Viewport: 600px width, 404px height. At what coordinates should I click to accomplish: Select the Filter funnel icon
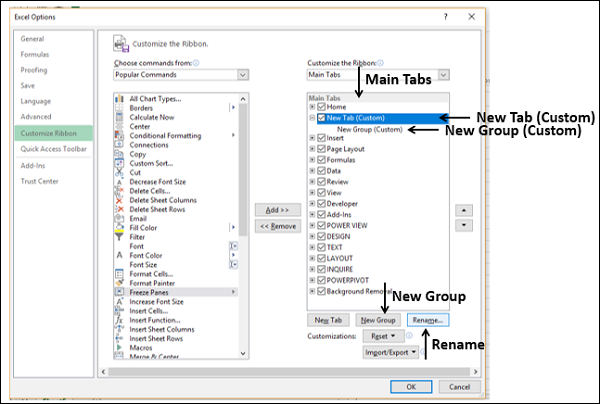(x=119, y=236)
